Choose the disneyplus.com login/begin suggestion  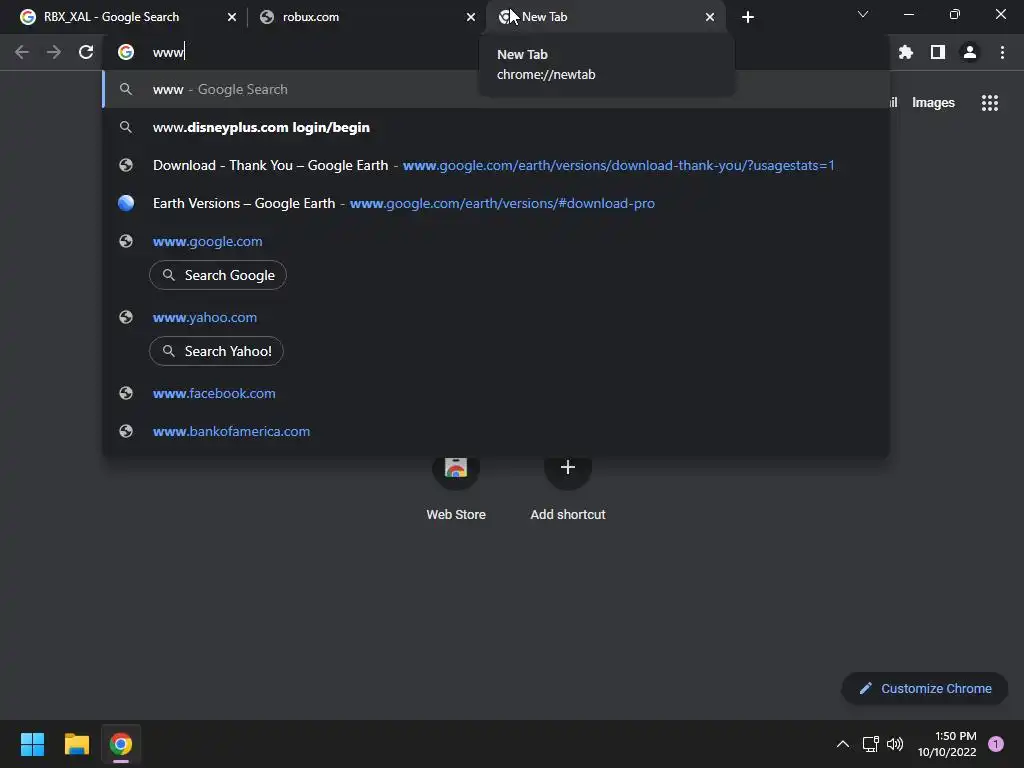point(496,127)
